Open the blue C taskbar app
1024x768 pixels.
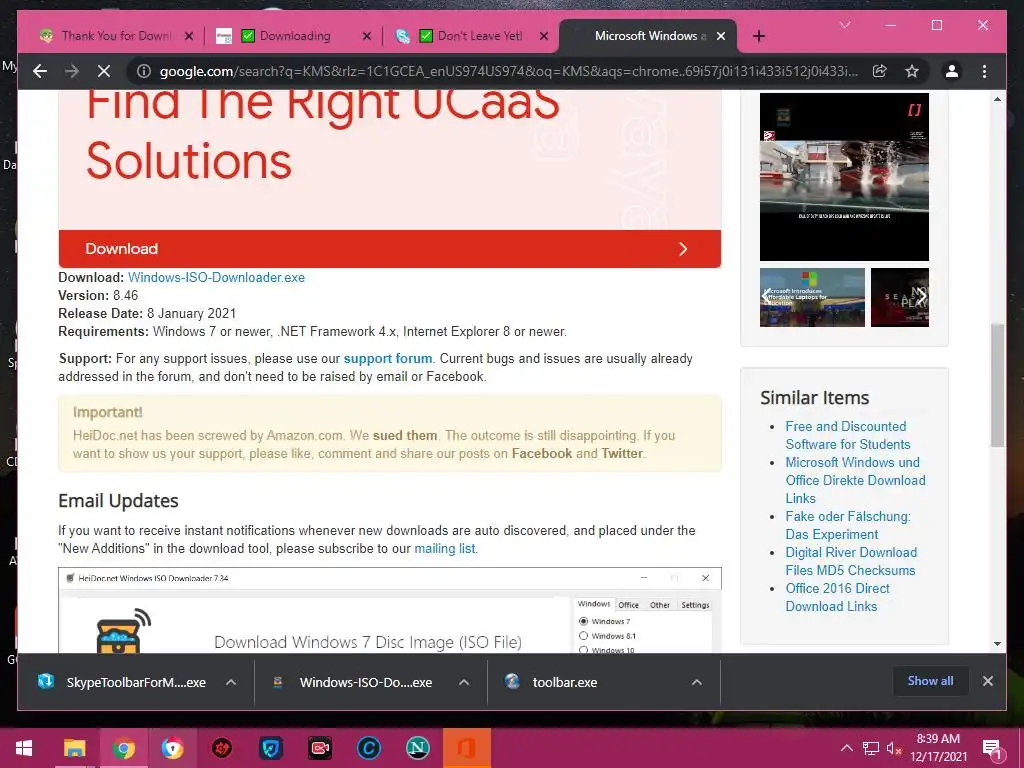pos(368,748)
